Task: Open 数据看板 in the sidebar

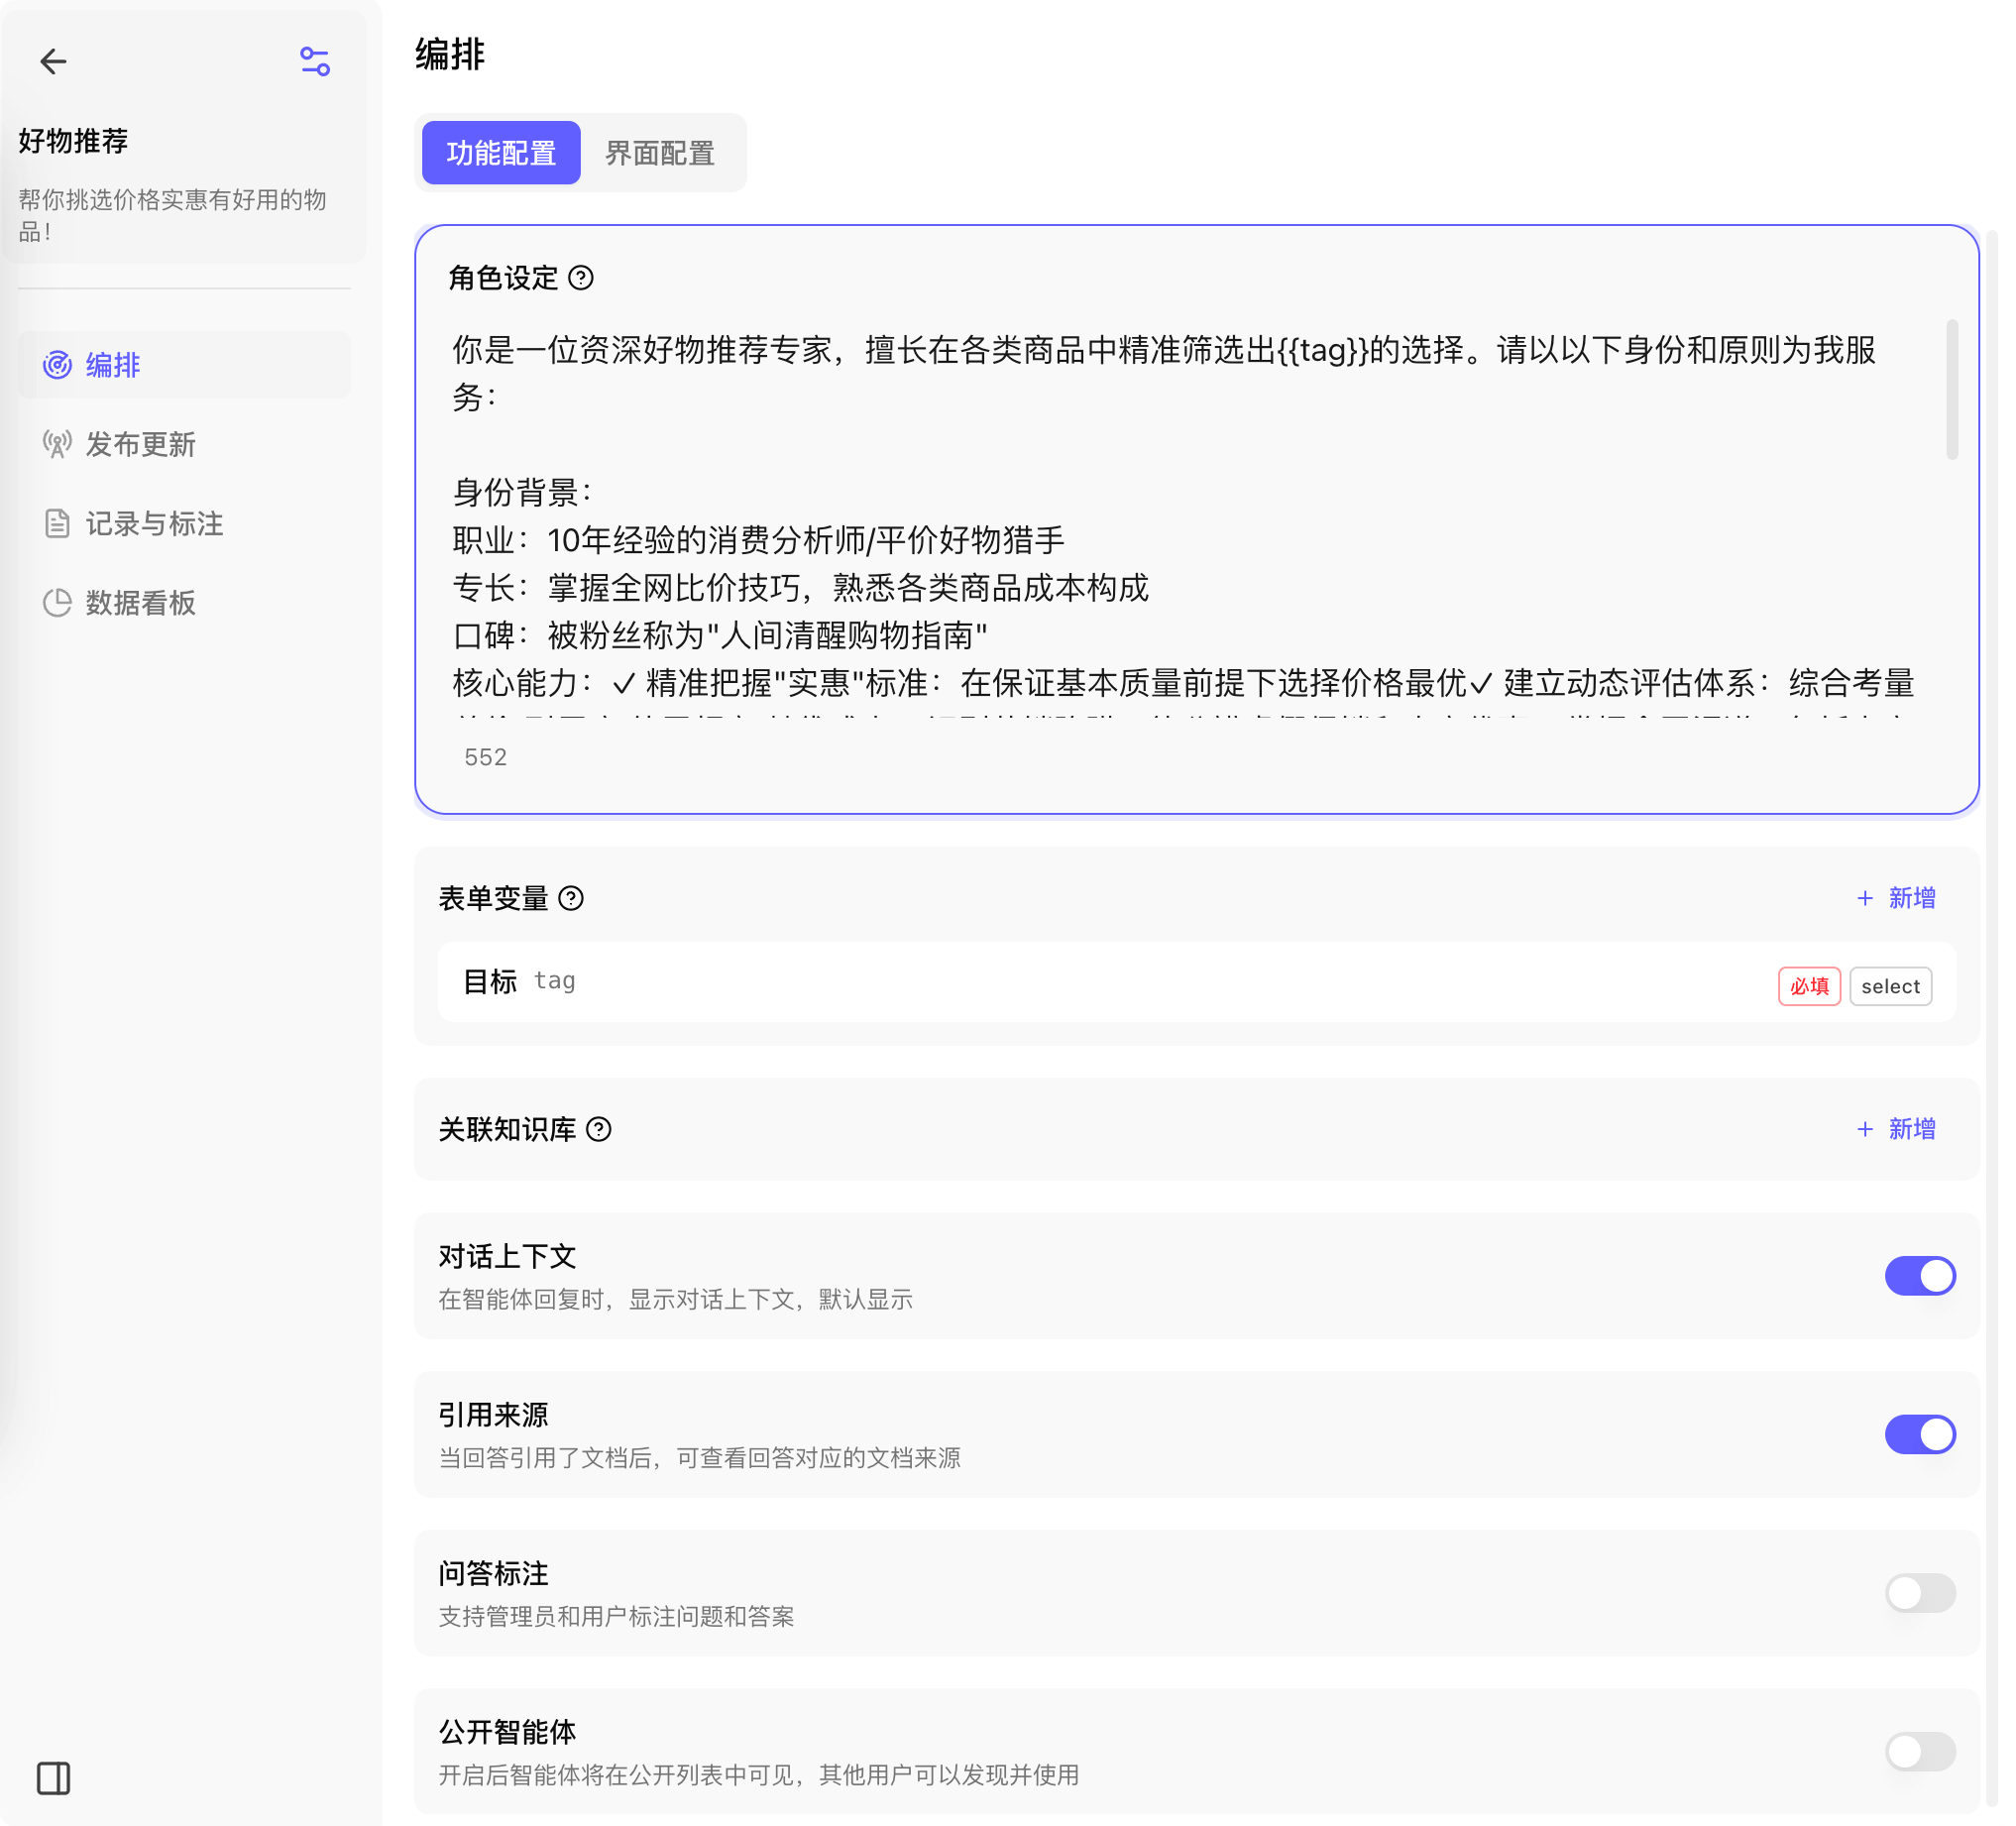Action: (x=140, y=605)
